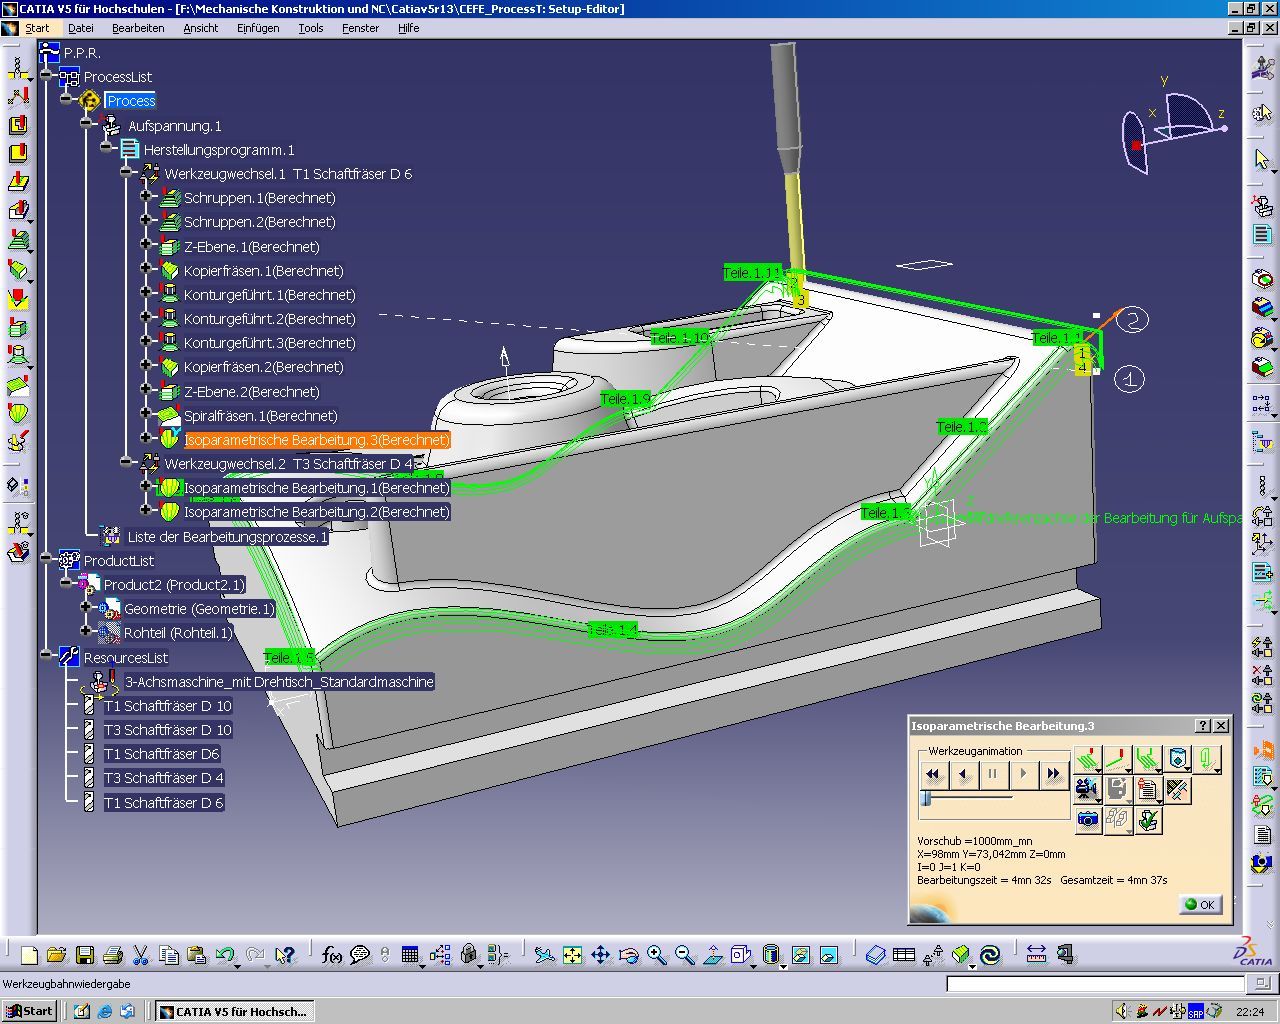Open the Einfügen menu
The image size is (1280, 1024).
(x=258, y=28)
